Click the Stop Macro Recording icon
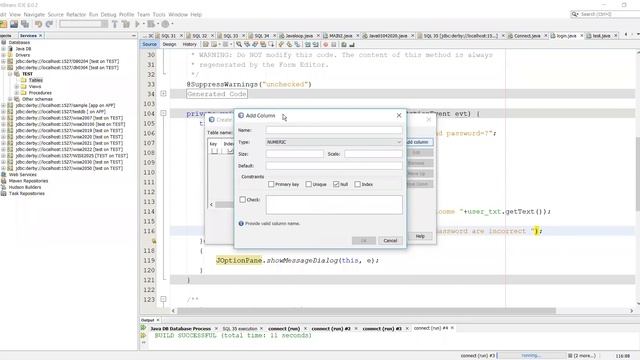Screen dimensions: 640x360 [333, 44]
